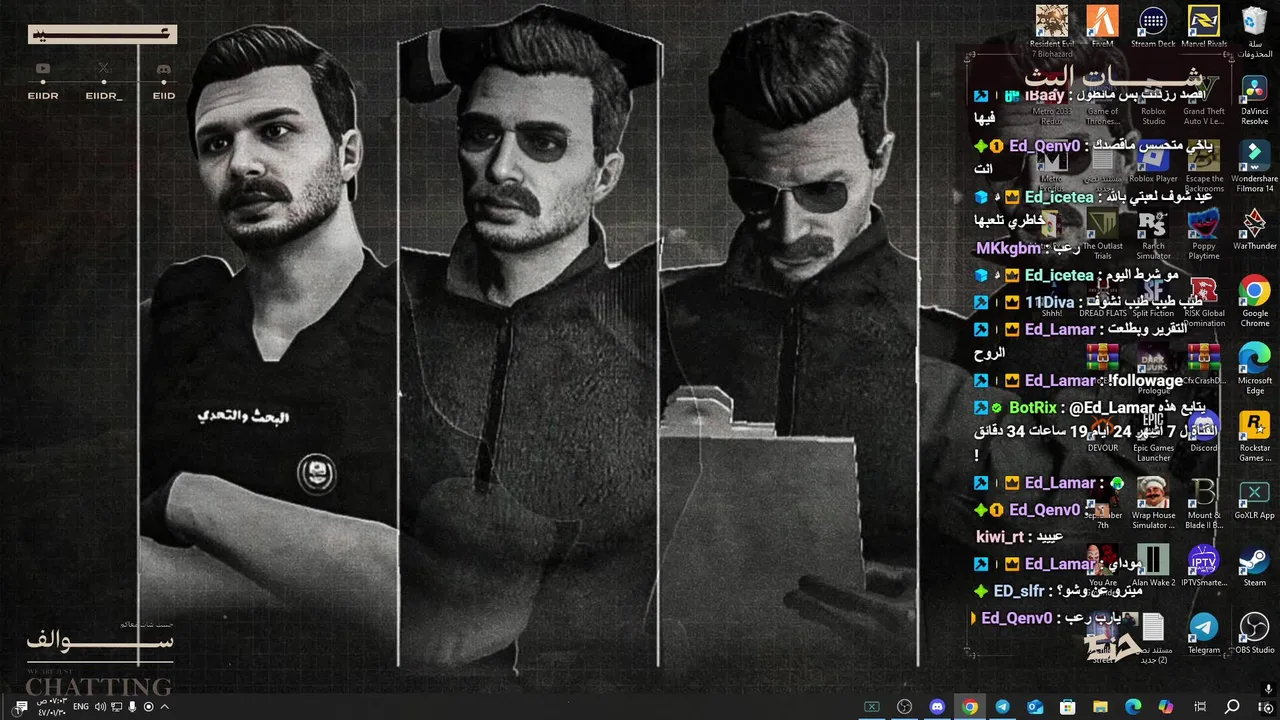Select the Microsoft Edge desktop shortcut

click(1255, 368)
